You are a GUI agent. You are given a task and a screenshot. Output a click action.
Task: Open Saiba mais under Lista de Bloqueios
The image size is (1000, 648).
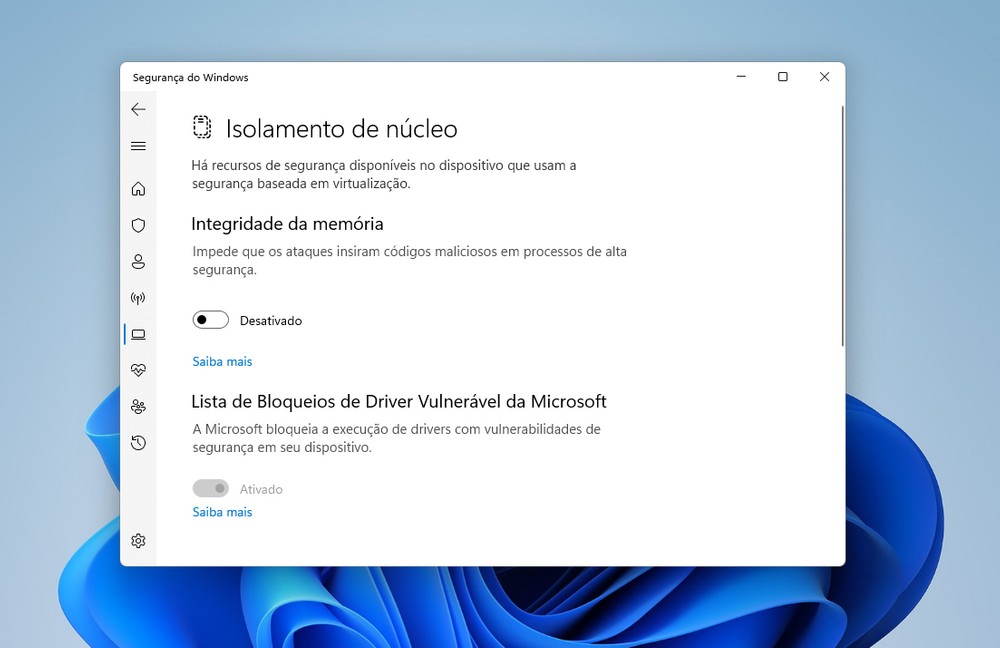(223, 512)
